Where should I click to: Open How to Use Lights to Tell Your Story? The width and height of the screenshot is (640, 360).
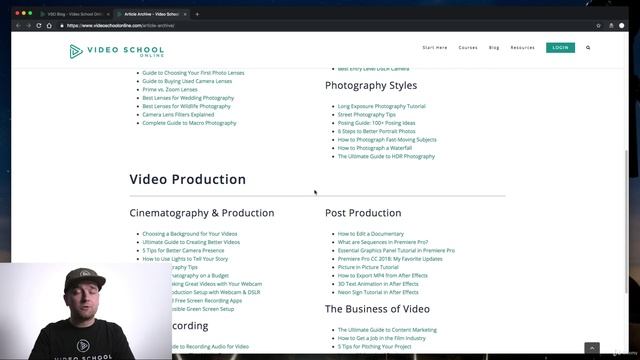pyautogui.click(x=185, y=259)
